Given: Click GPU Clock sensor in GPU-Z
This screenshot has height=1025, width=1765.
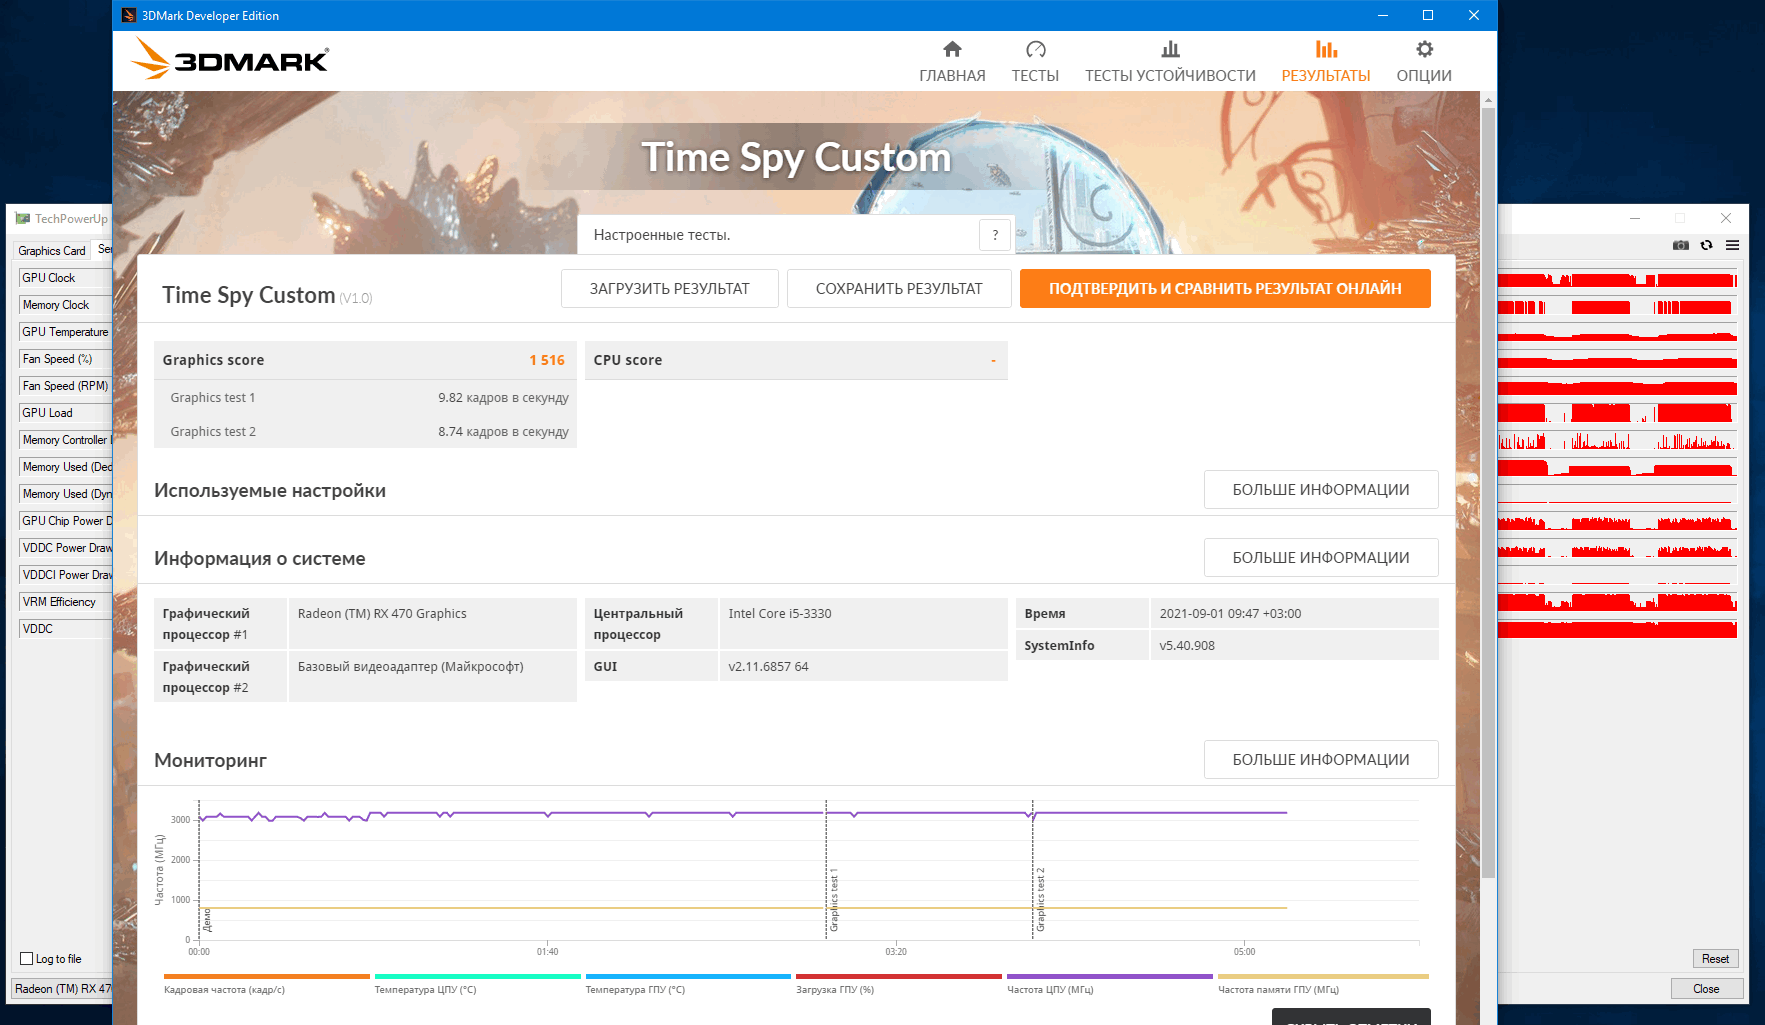Looking at the screenshot, I should pos(65,278).
